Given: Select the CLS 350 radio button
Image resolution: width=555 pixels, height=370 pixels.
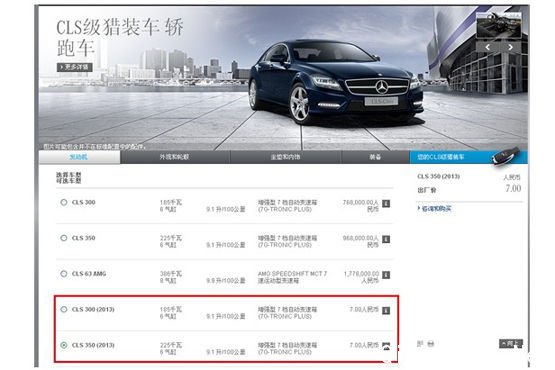Looking at the screenshot, I should [x=64, y=238].
